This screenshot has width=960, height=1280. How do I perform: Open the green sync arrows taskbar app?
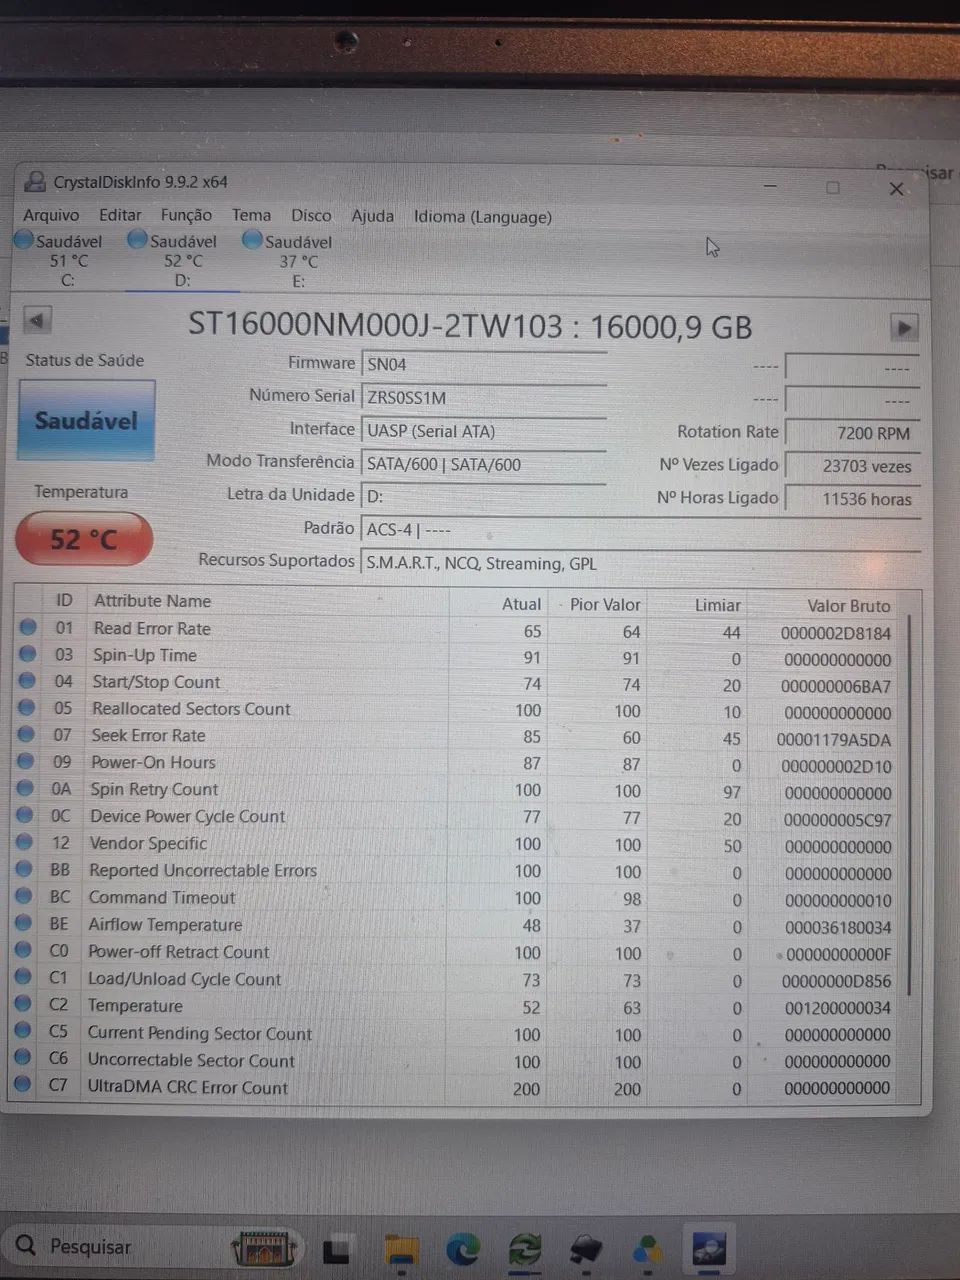pos(524,1249)
